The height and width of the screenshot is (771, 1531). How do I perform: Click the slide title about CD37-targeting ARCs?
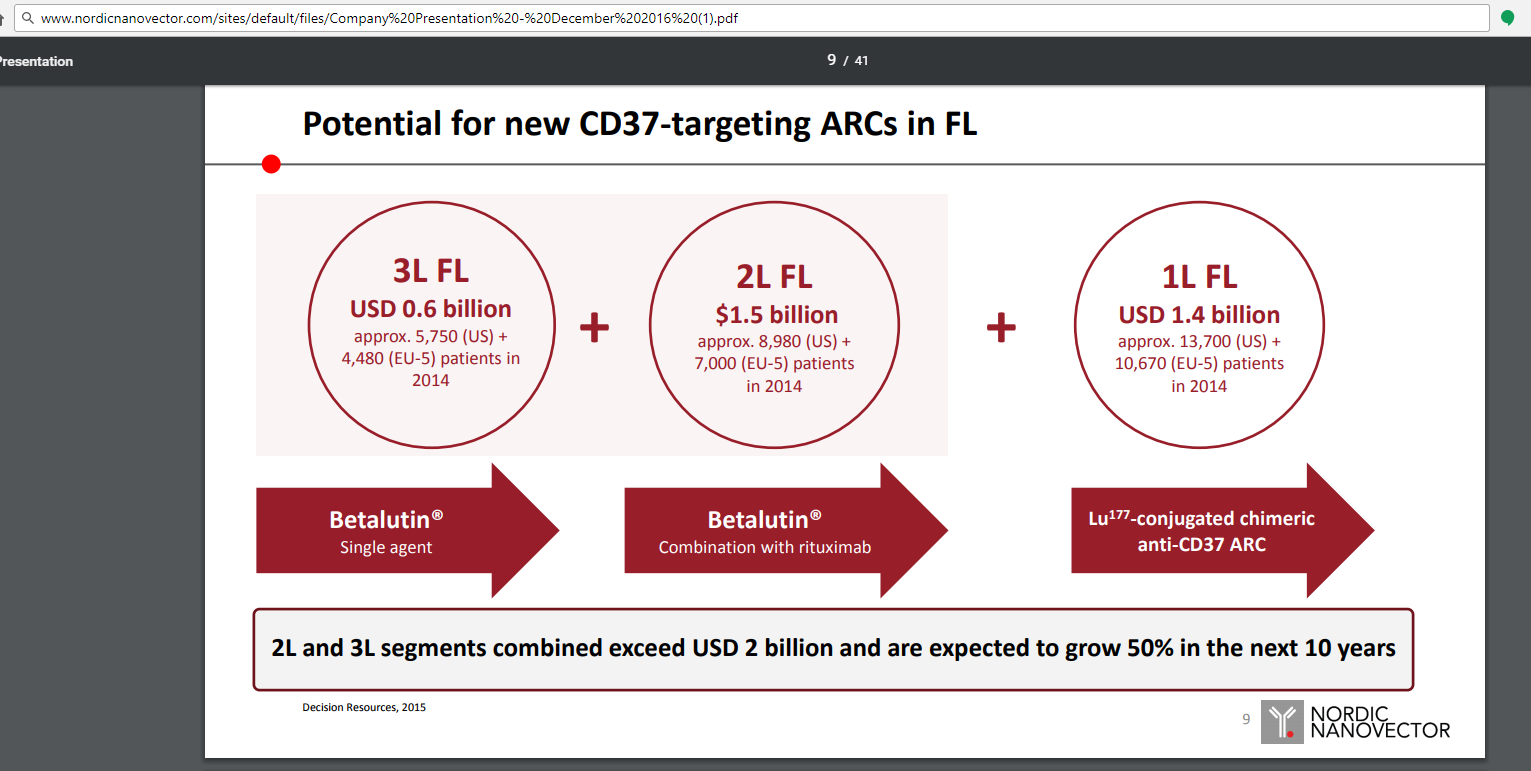pos(640,124)
